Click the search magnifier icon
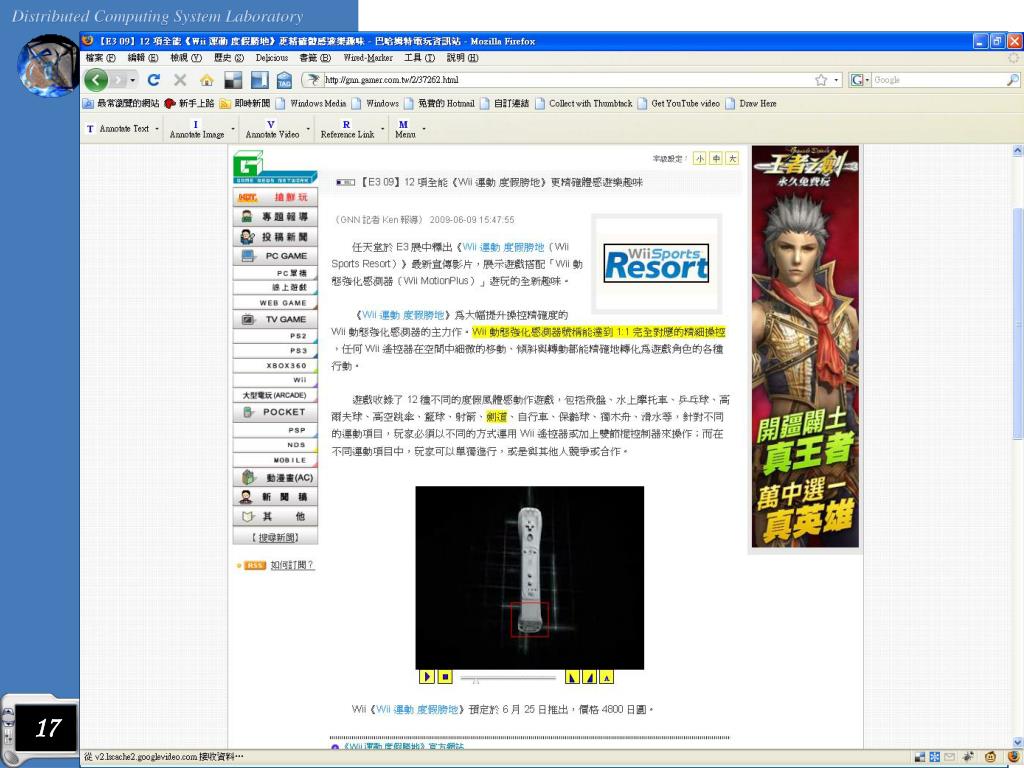The image size is (1024, 768). pos(1012,80)
